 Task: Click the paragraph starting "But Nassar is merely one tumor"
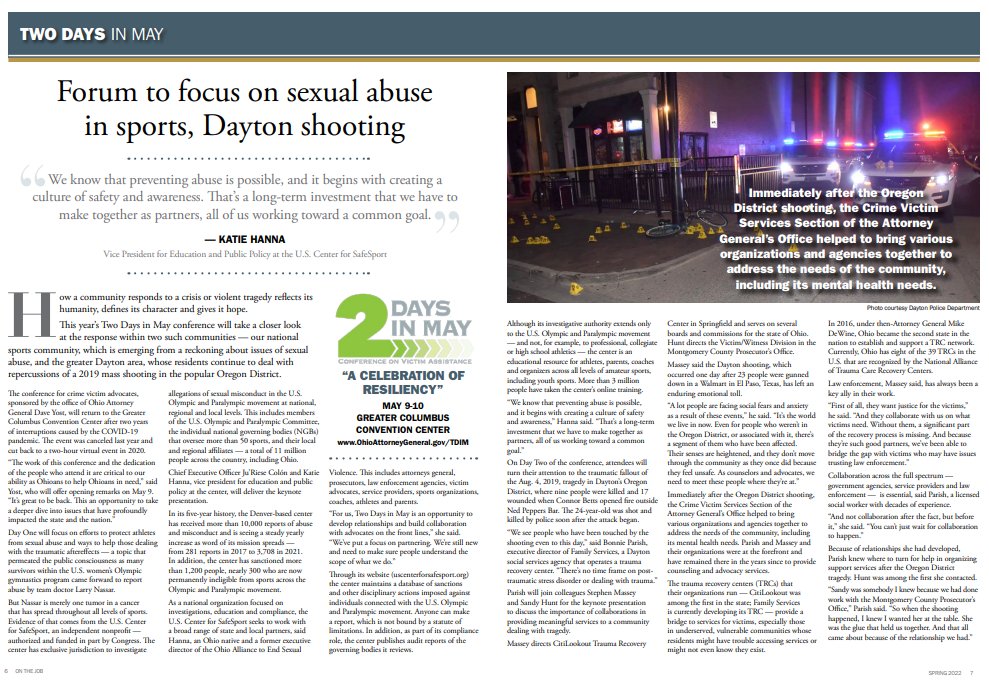coord(83,626)
